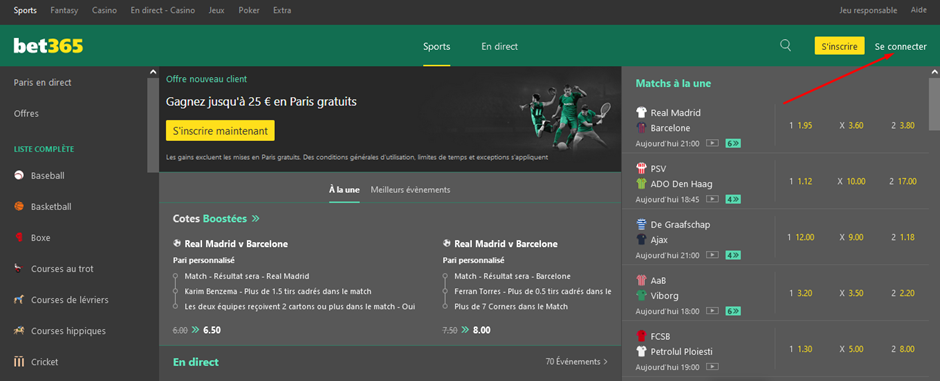Click ADO Den Haag shirt icon
The height and width of the screenshot is (381, 940).
(641, 184)
